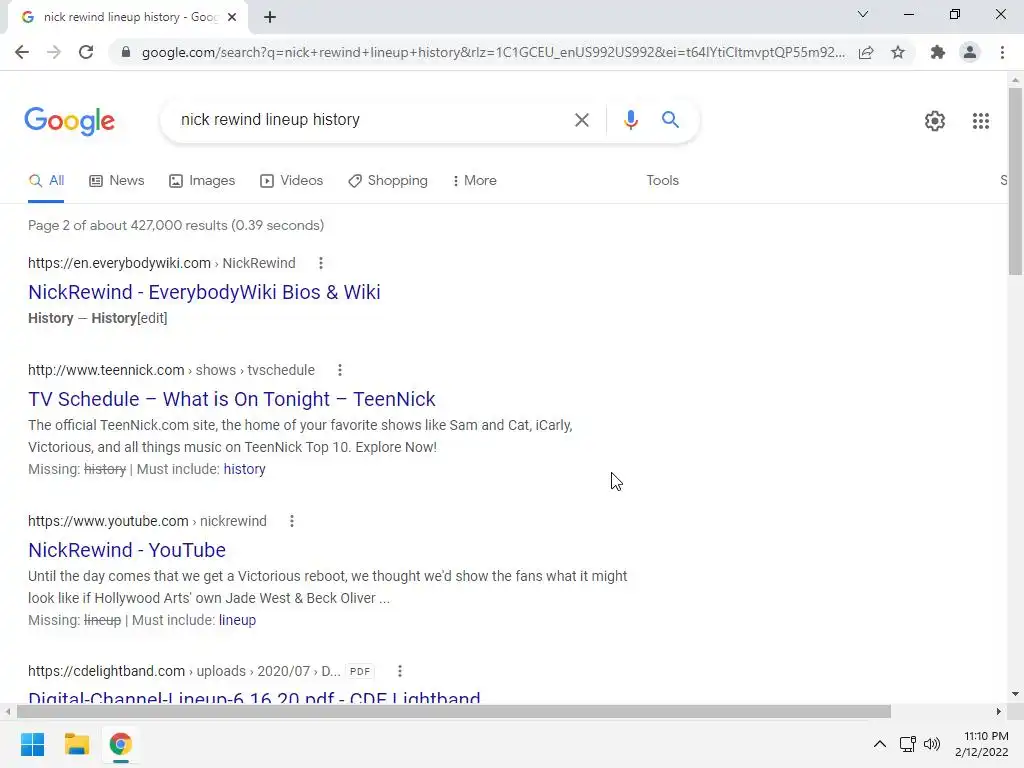Clear the search query with the X
Image resolution: width=1024 pixels, height=768 pixels.
581,120
